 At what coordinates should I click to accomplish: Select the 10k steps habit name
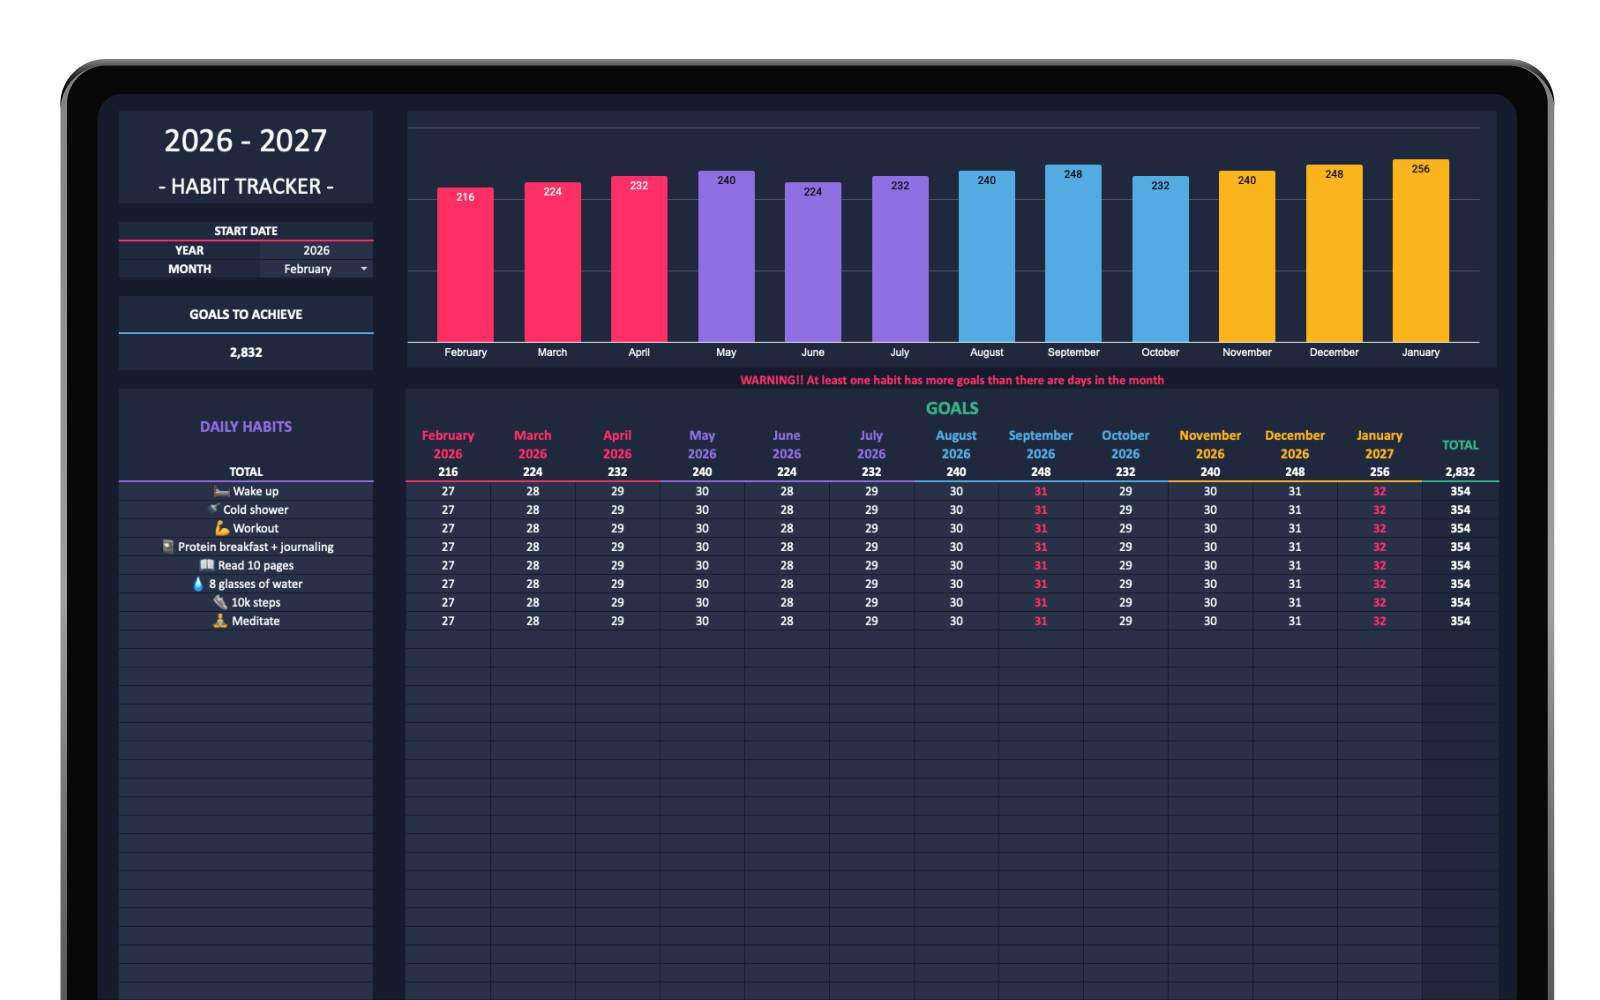pyautogui.click(x=256, y=602)
